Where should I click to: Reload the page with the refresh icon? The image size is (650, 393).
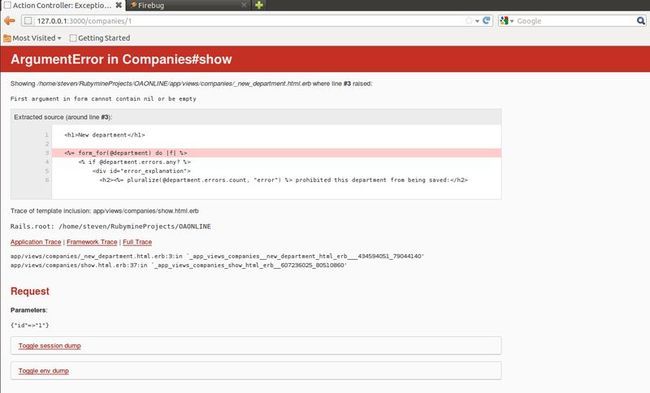(x=486, y=20)
